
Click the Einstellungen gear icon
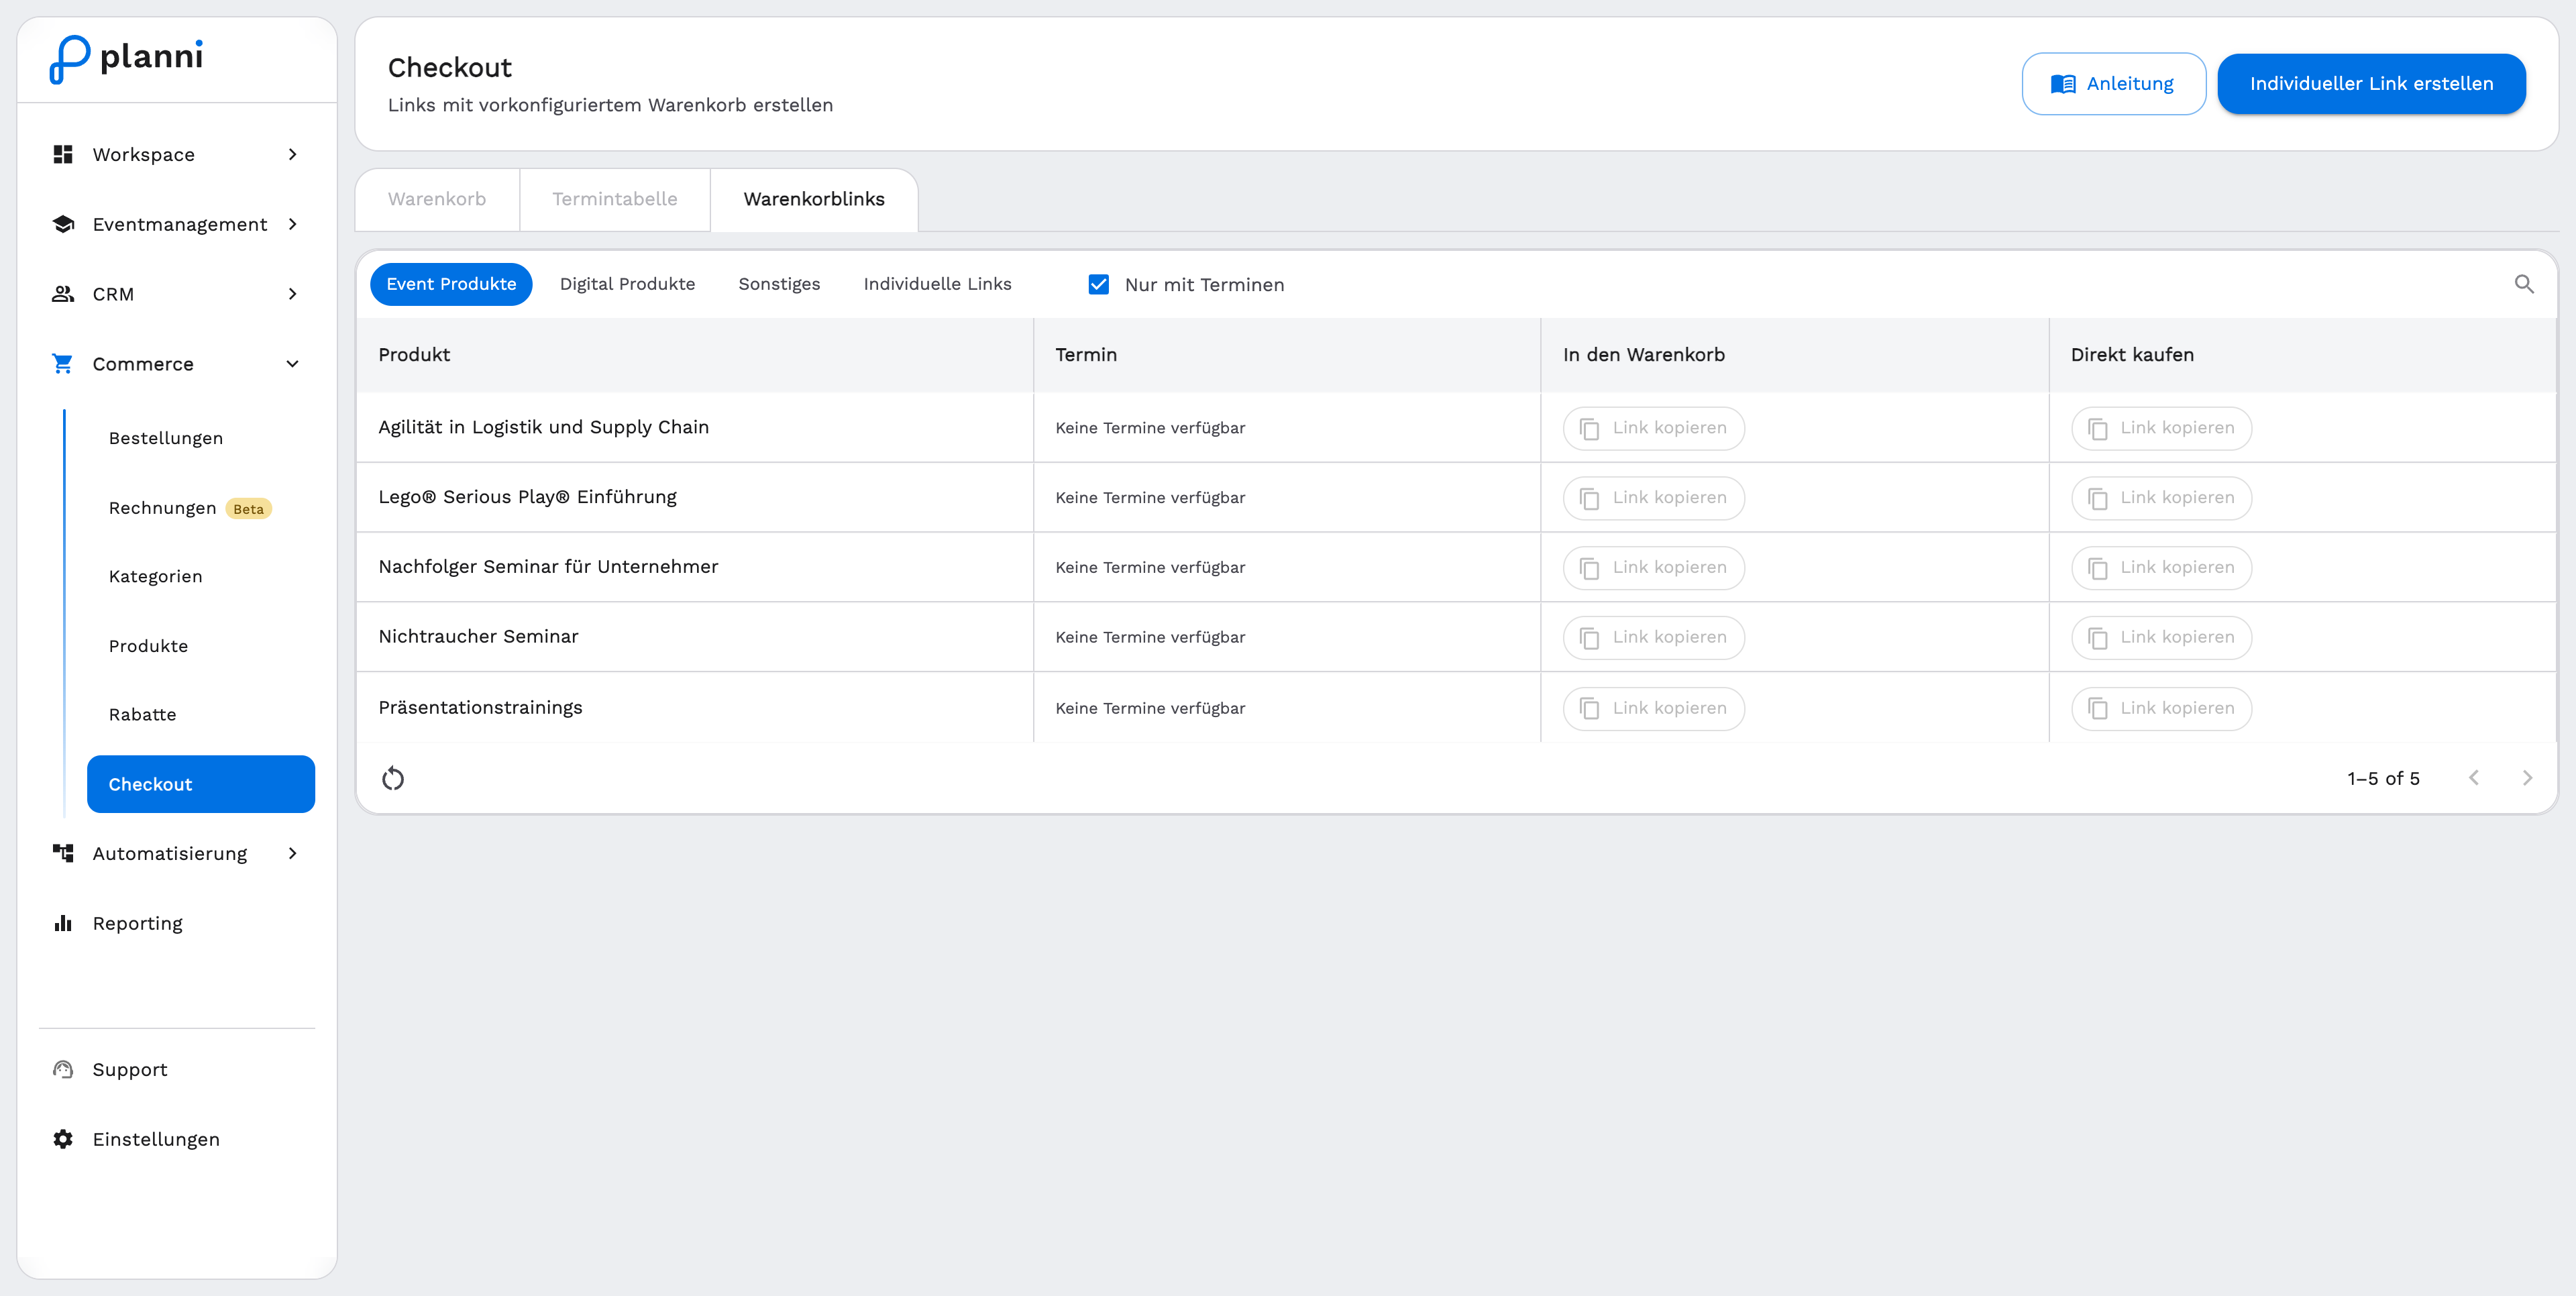[x=63, y=1139]
